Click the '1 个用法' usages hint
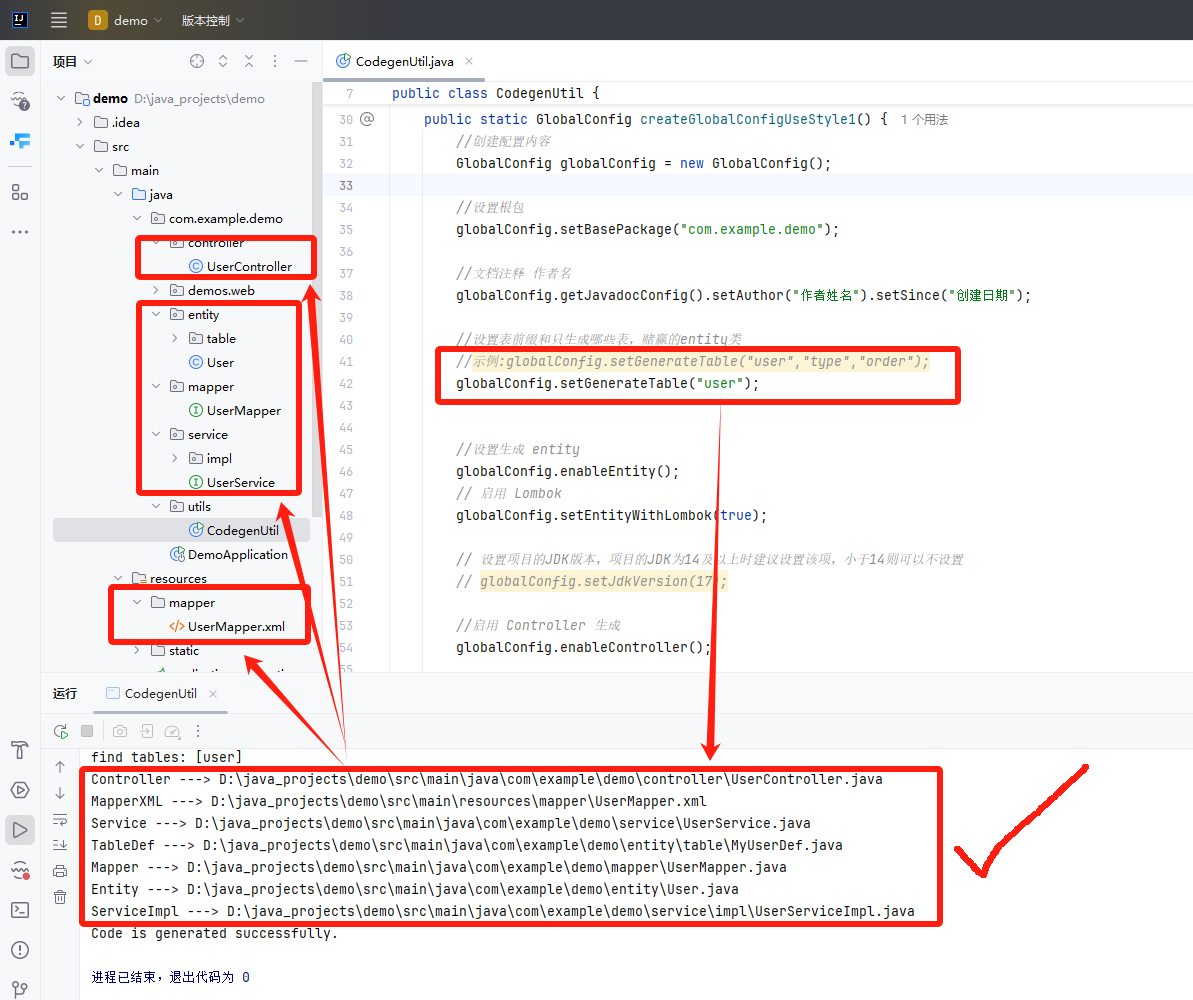Viewport: 1193px width, 1000px height. pyautogui.click(x=924, y=119)
